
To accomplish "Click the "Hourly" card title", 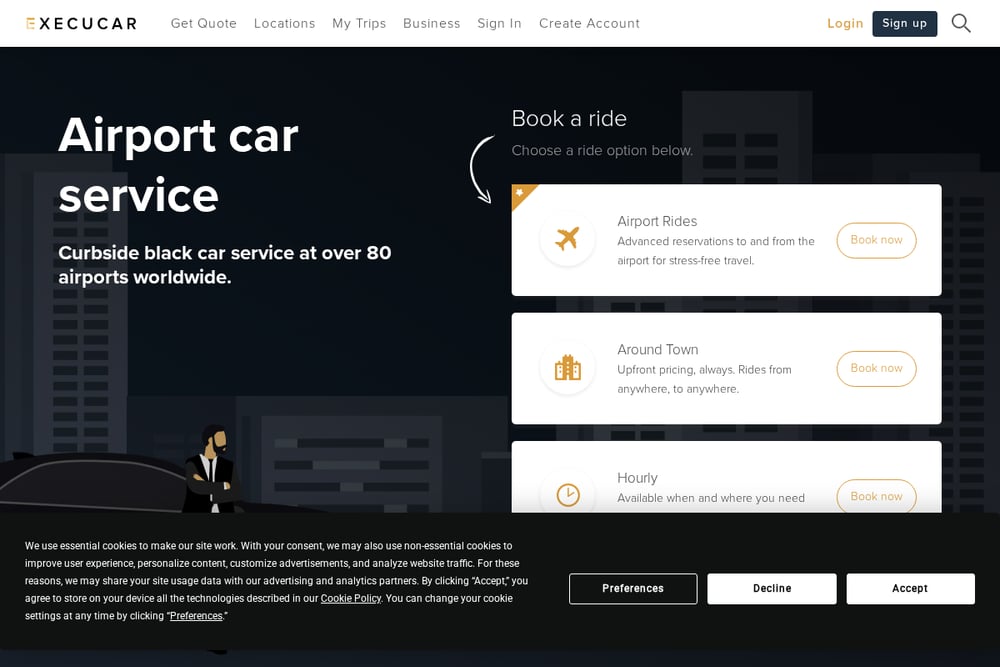I will tap(637, 478).
